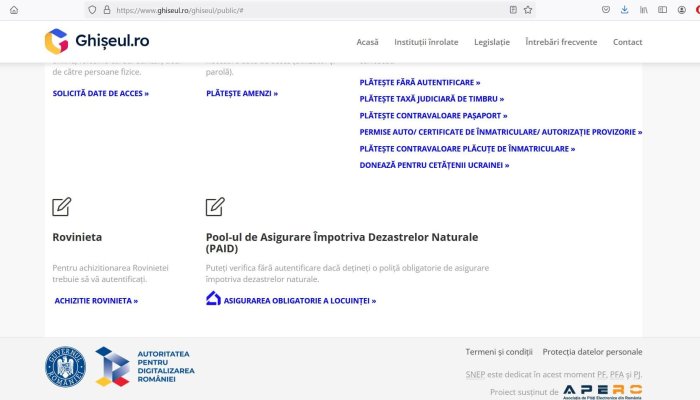Image resolution: width=700 pixels, height=400 pixels.
Task: Open the Întrebări frecvente menu item
Action: click(561, 43)
